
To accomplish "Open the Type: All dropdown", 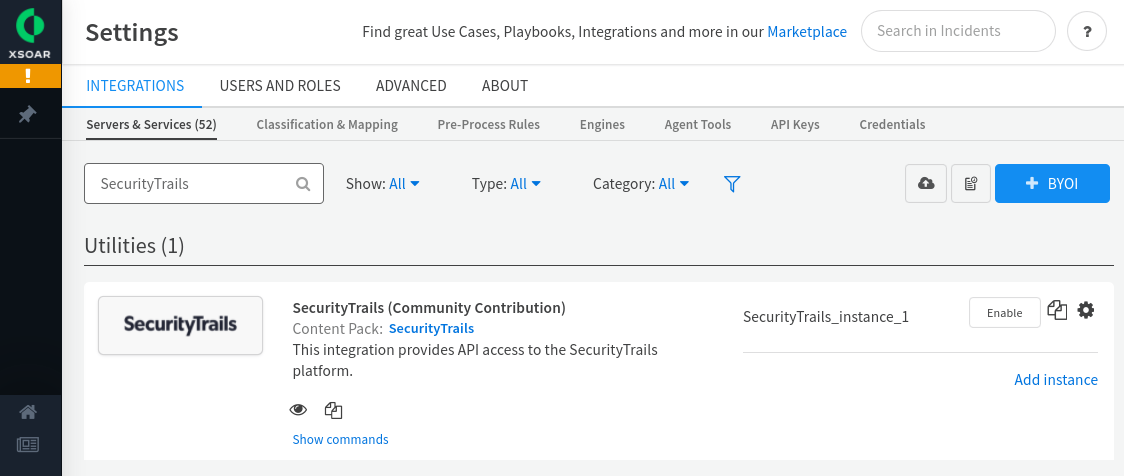I will pos(506,184).
